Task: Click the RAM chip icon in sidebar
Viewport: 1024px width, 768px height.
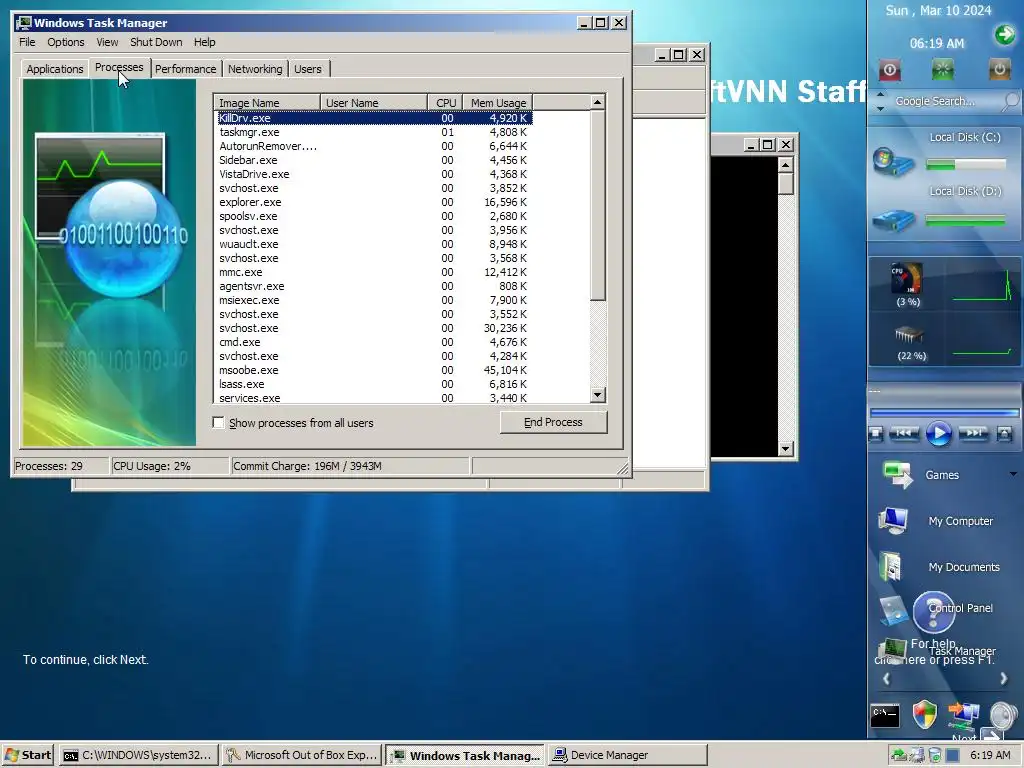Action: click(x=908, y=335)
